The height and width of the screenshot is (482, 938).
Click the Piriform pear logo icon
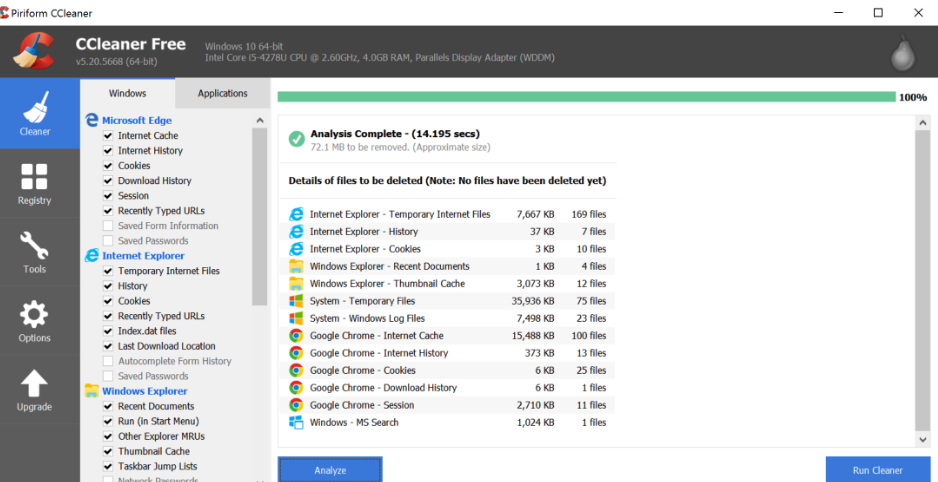(906, 52)
